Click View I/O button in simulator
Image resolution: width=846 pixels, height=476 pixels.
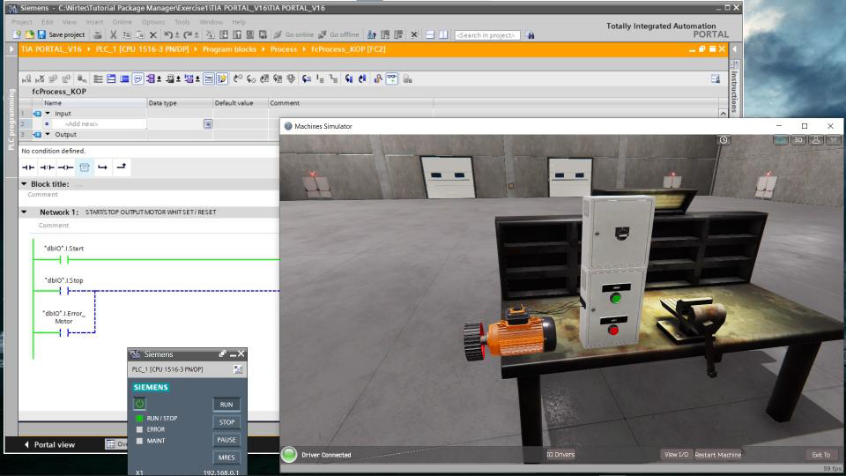click(676, 455)
